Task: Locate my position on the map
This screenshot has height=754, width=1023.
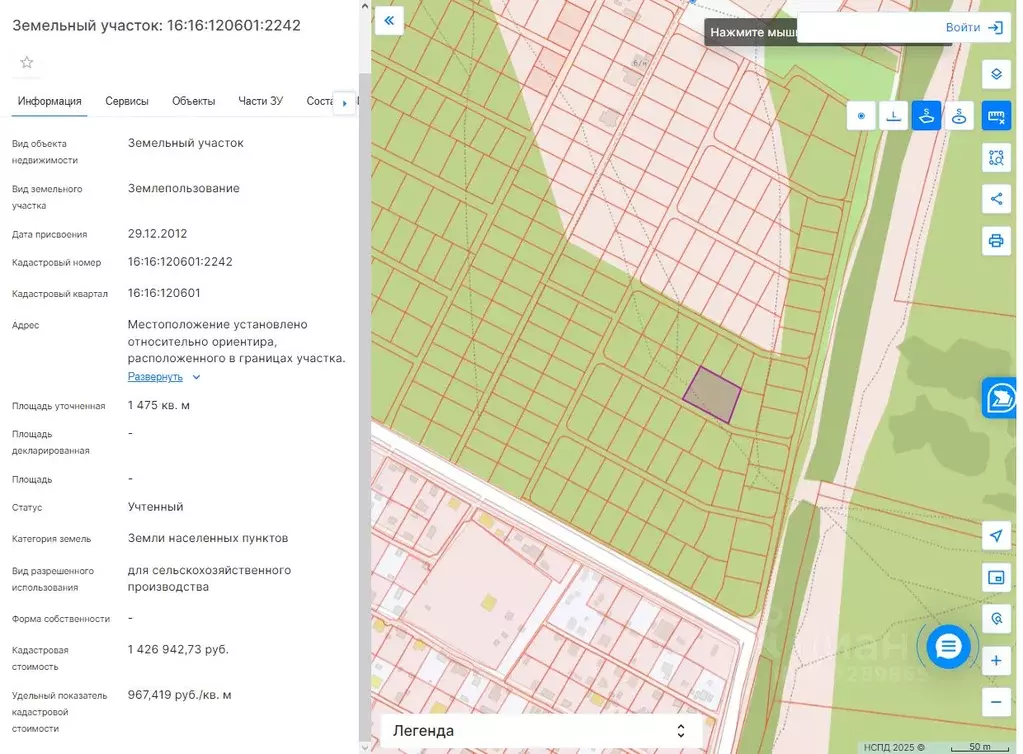Action: (x=996, y=535)
